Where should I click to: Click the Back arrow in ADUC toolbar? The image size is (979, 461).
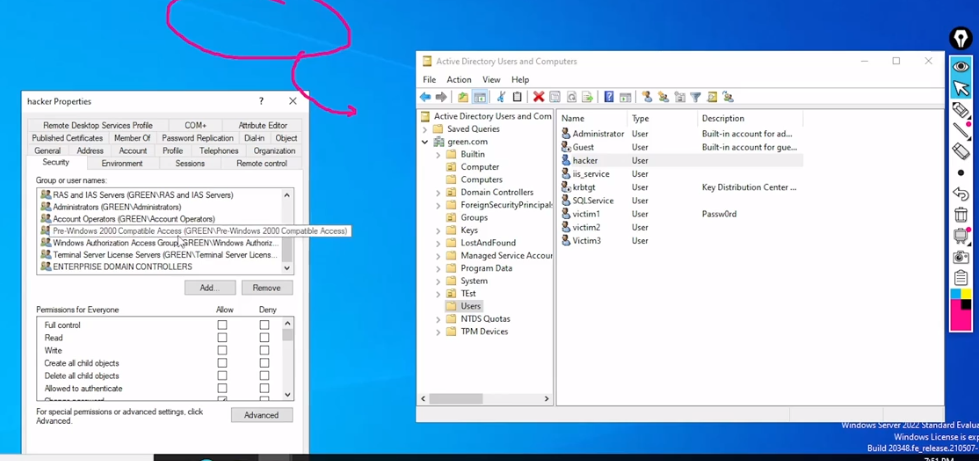coord(425,97)
